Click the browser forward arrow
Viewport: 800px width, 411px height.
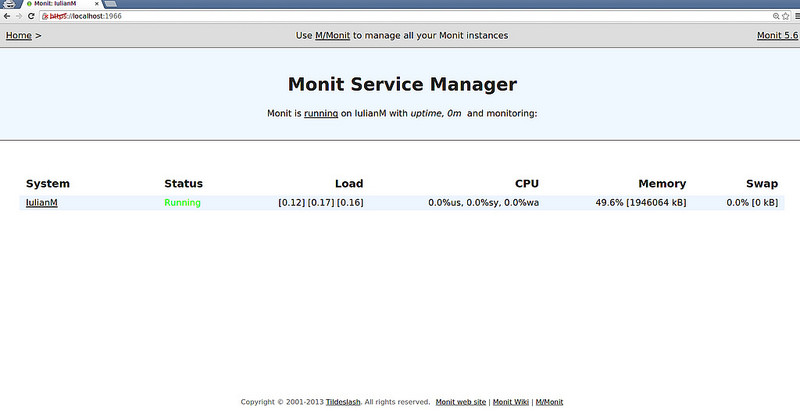(18, 17)
